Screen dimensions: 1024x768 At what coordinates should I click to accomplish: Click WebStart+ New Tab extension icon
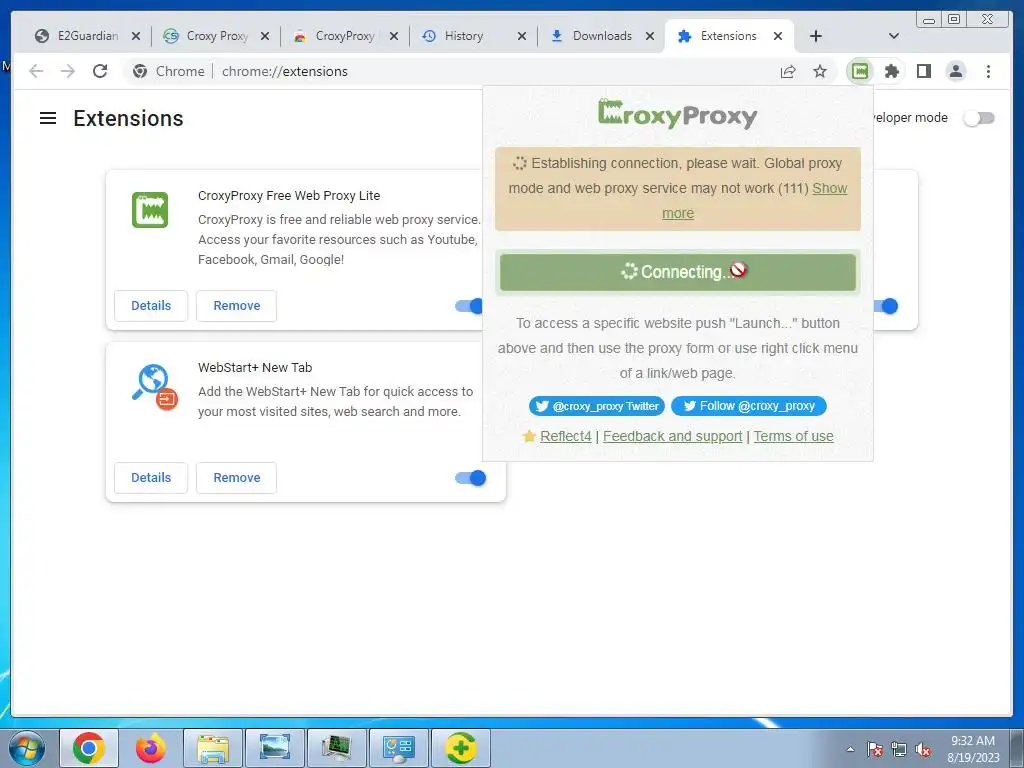pyautogui.click(x=155, y=387)
